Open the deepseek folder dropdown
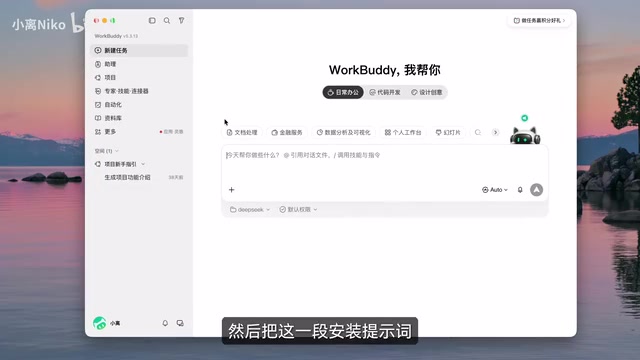This screenshot has height=360, width=640. click(250, 209)
